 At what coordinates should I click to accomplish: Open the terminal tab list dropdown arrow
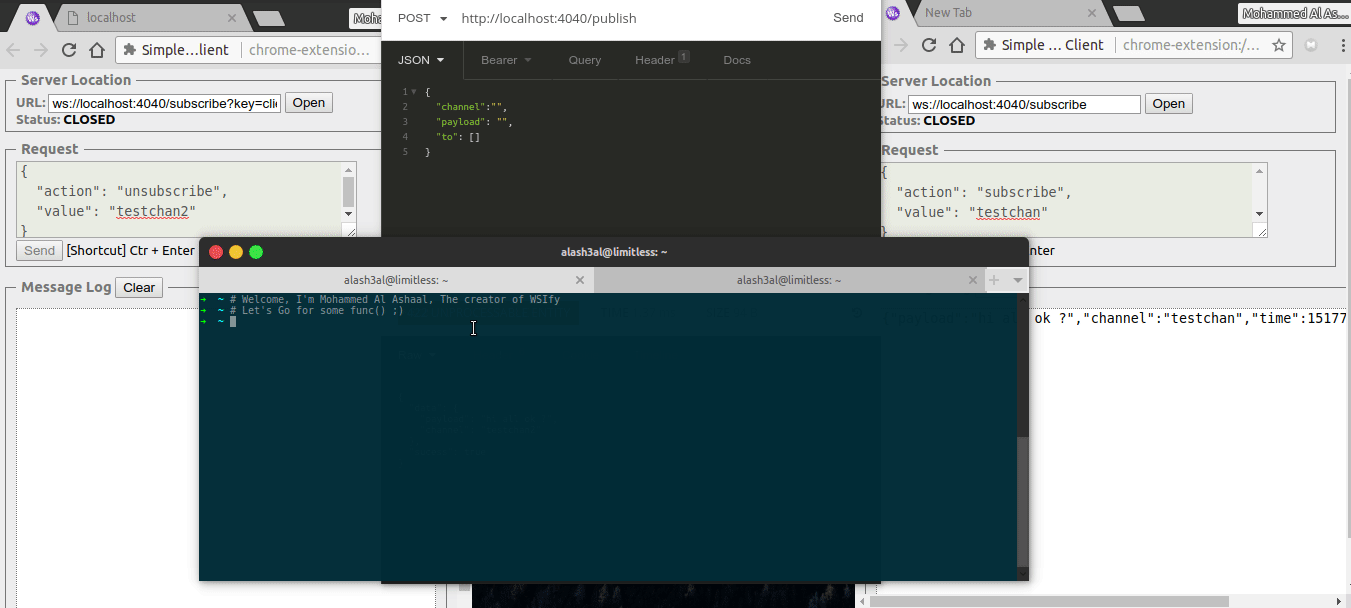pyautogui.click(x=1018, y=281)
